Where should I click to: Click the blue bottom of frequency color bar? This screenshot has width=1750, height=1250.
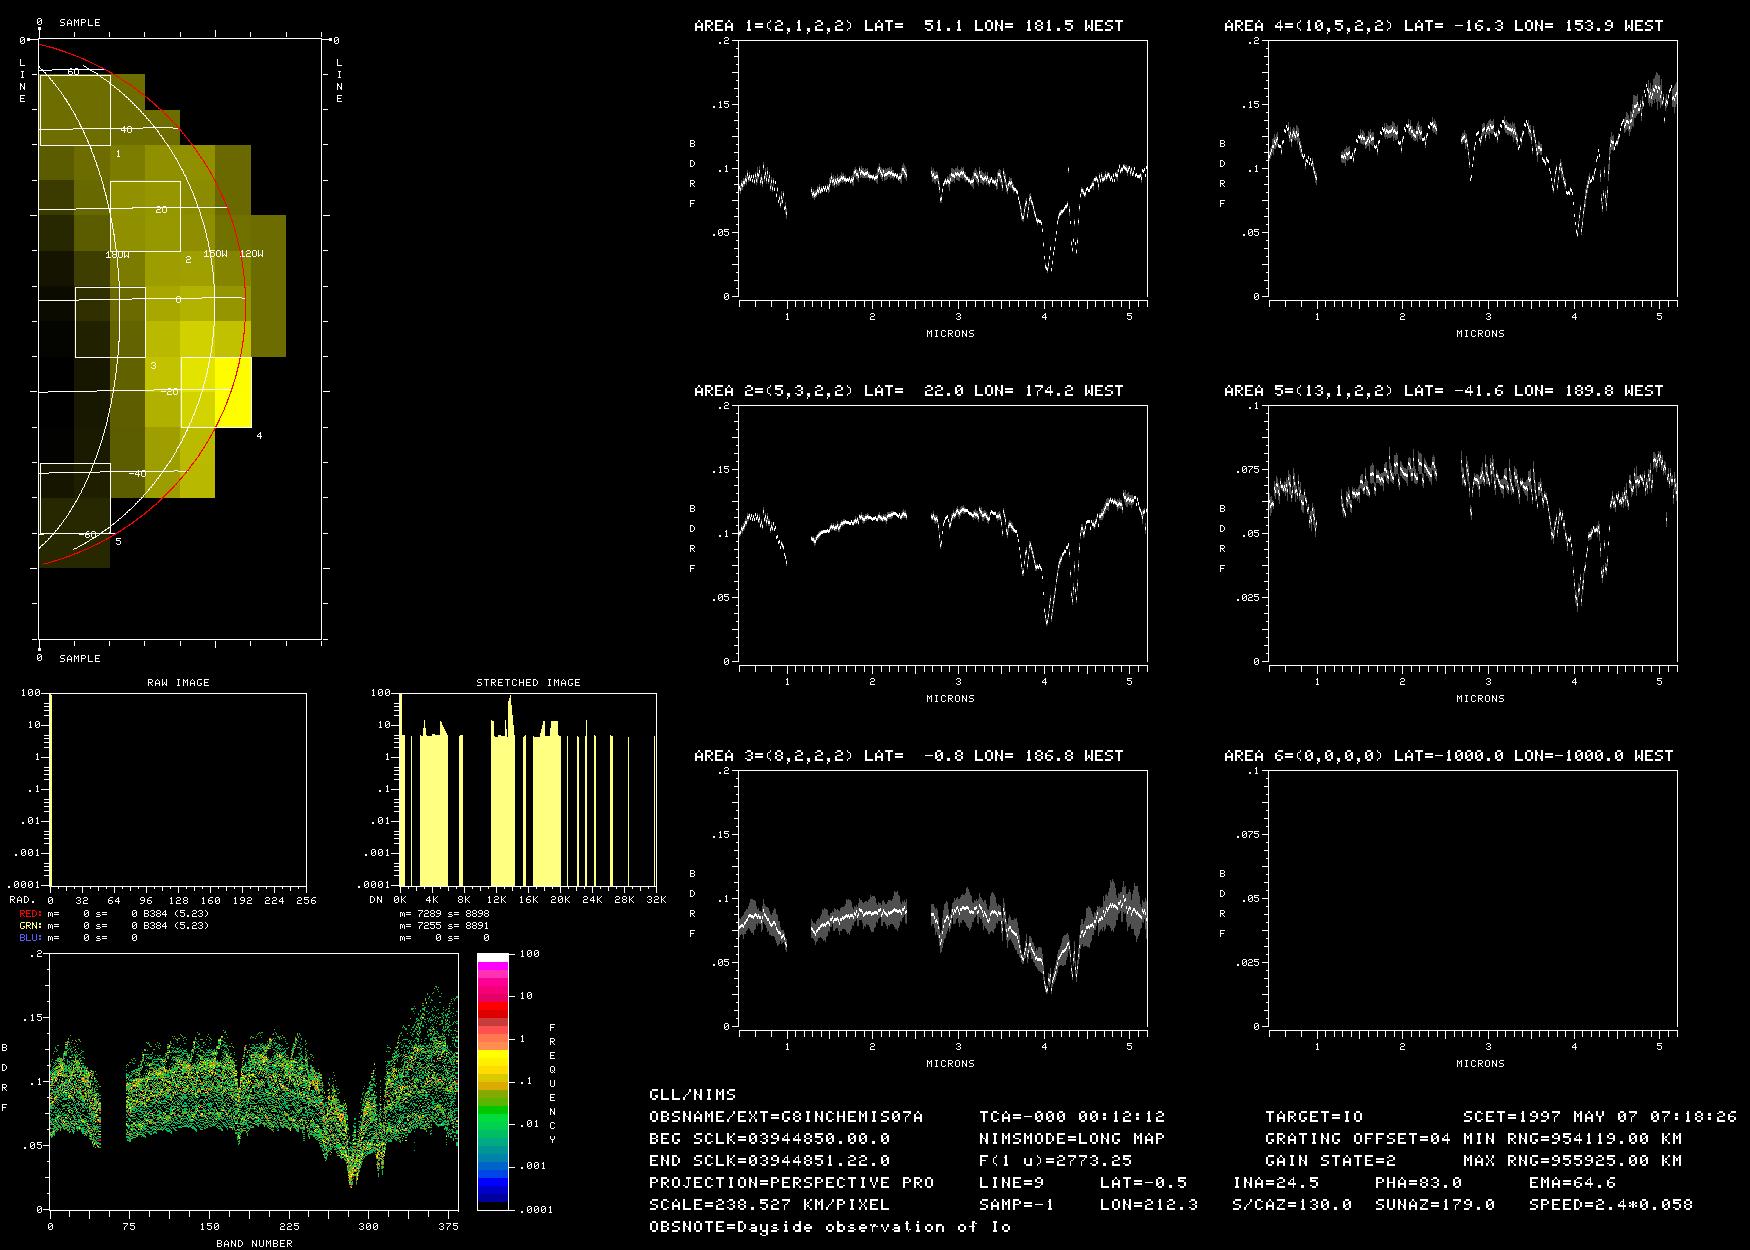493,1190
